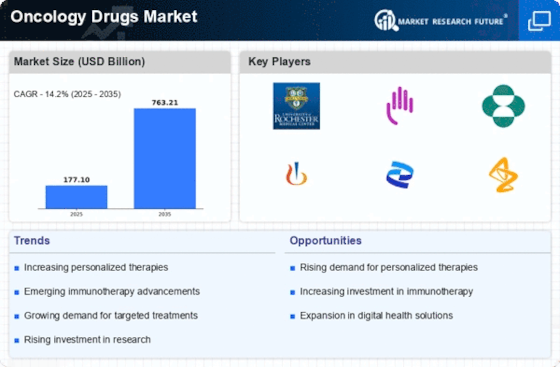Image resolution: width=560 pixels, height=367 pixels.
Task: Select the University of Rochester logo
Action: [x=296, y=106]
